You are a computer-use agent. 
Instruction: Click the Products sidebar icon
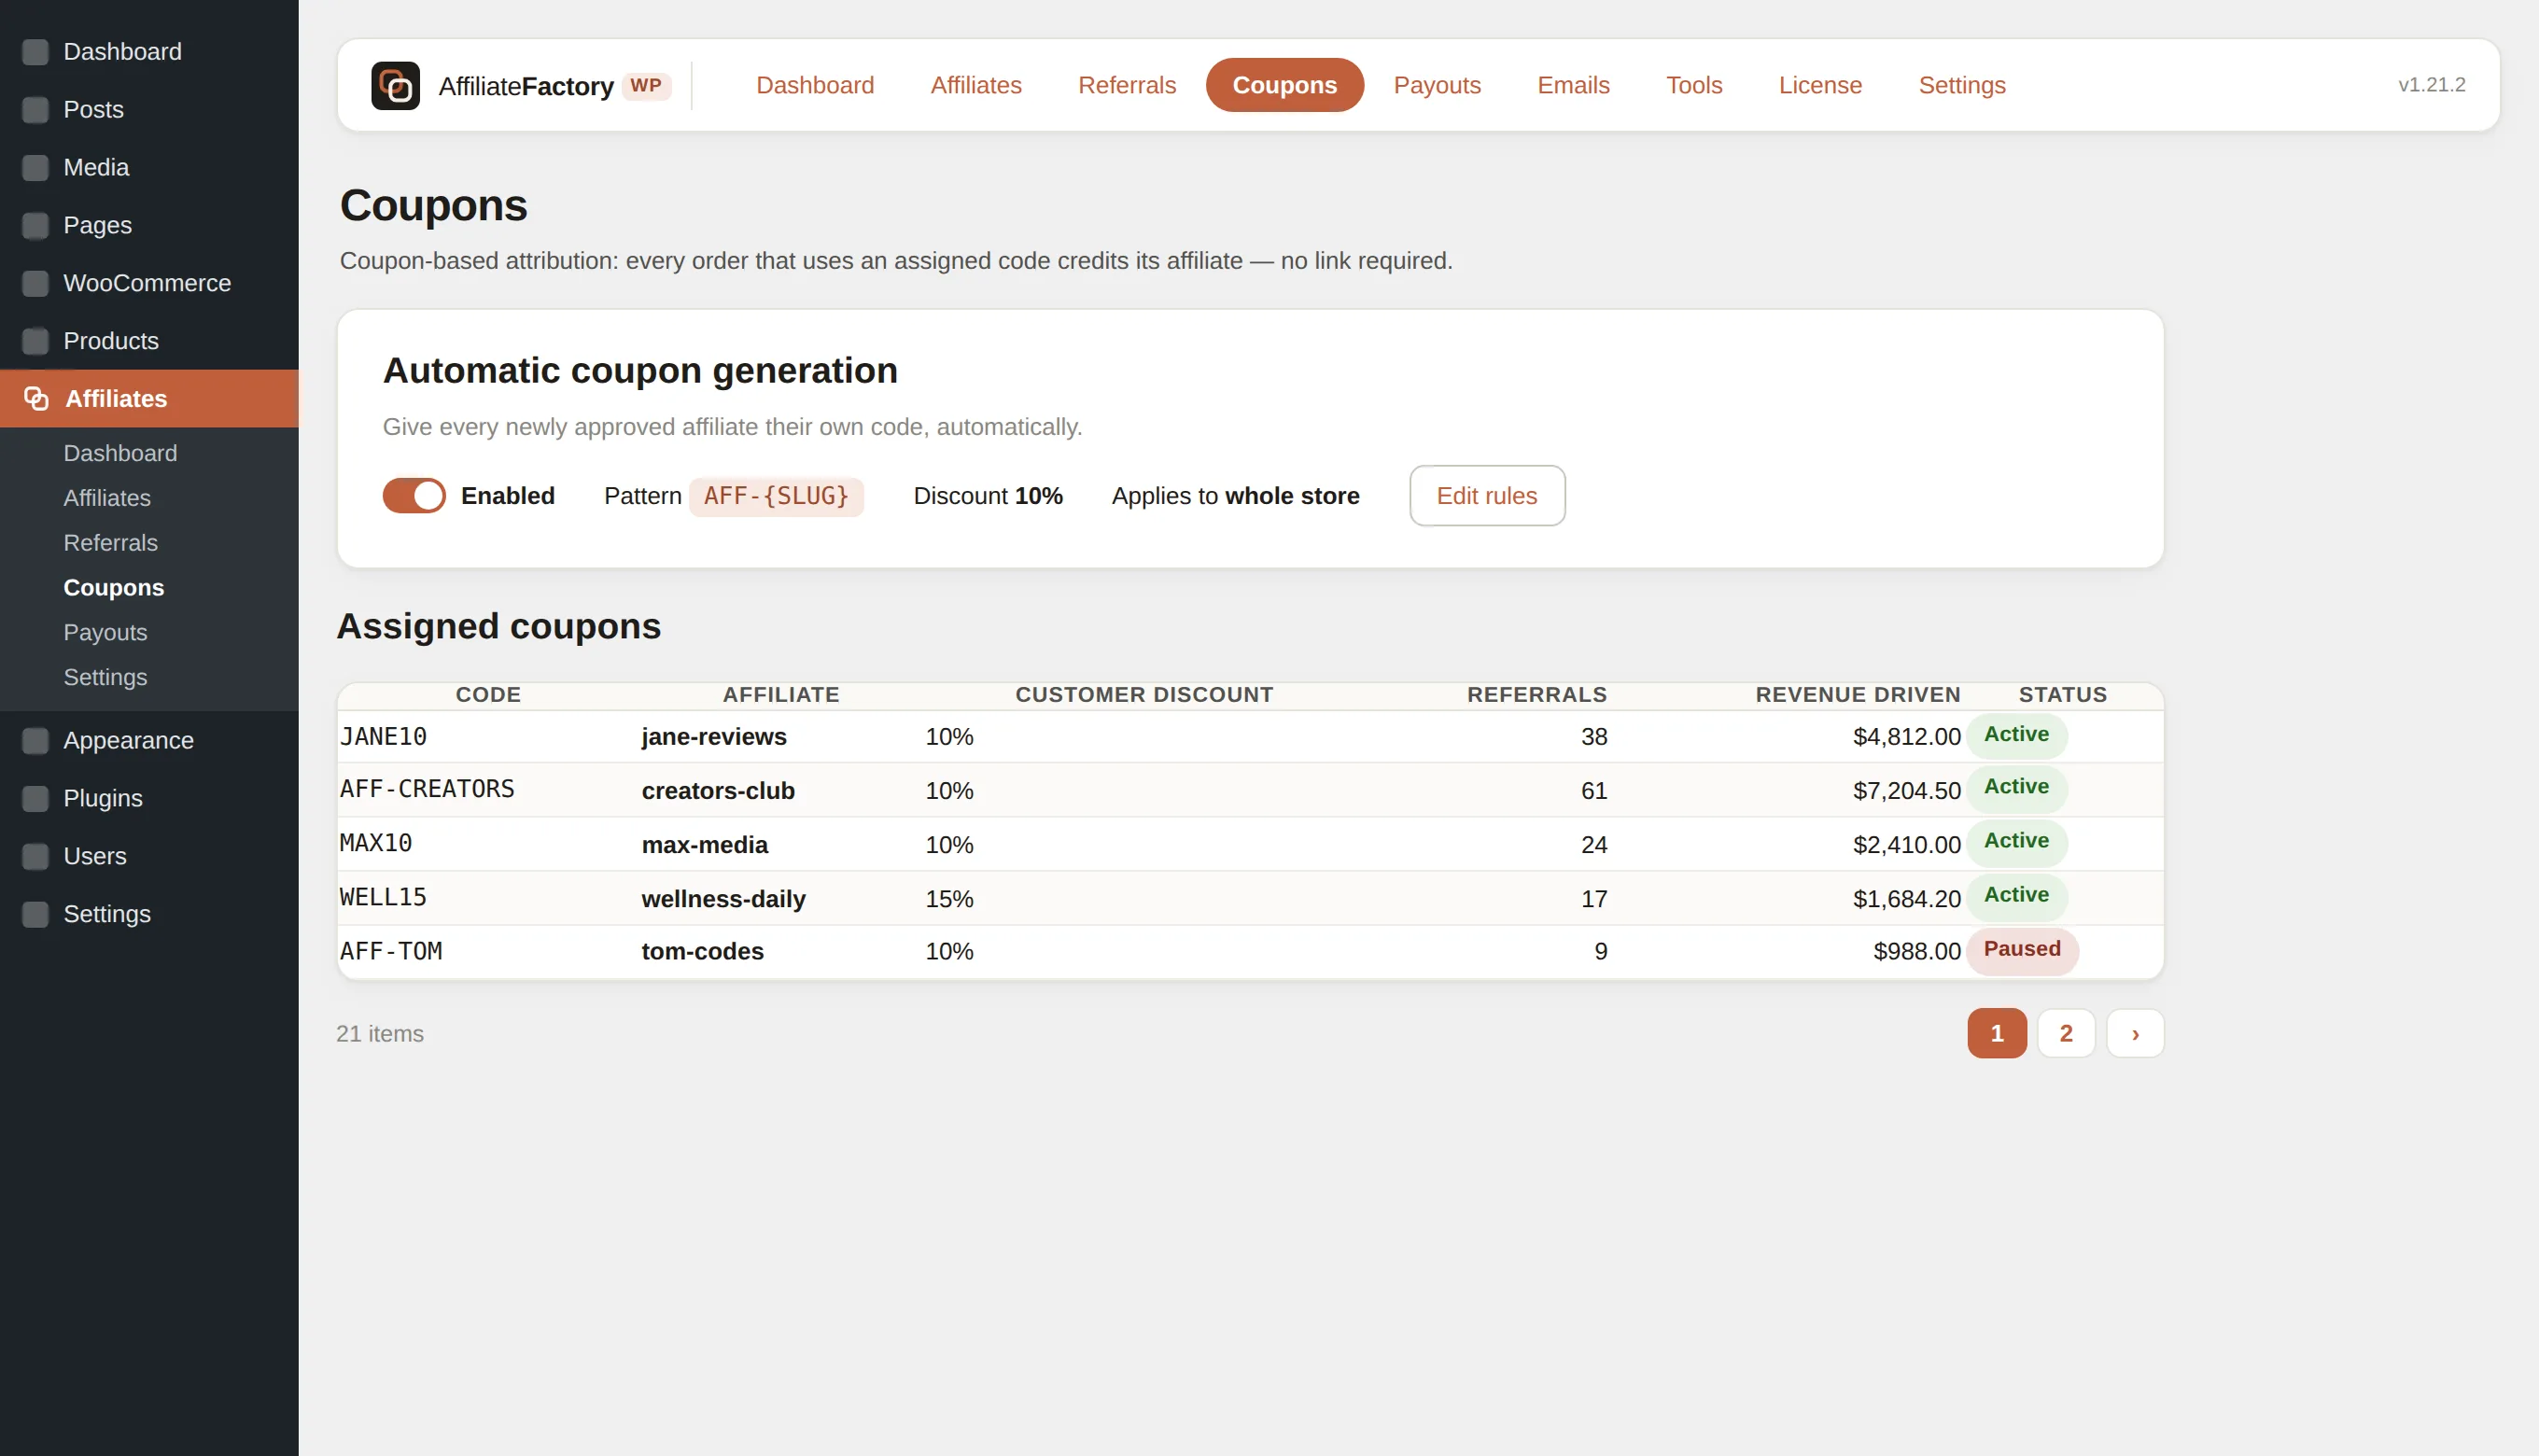tap(35, 342)
